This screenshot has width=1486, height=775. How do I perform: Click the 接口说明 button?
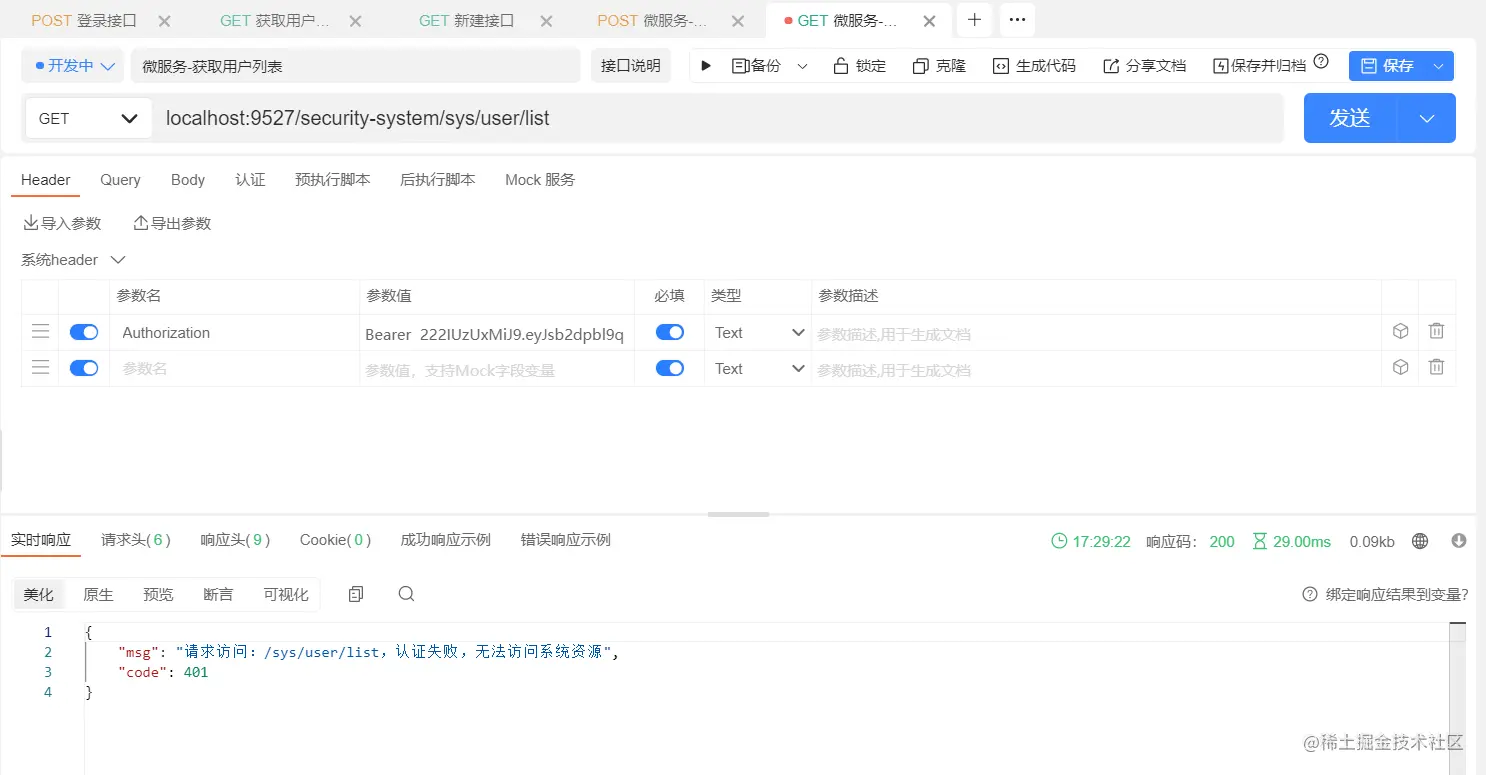(x=630, y=66)
